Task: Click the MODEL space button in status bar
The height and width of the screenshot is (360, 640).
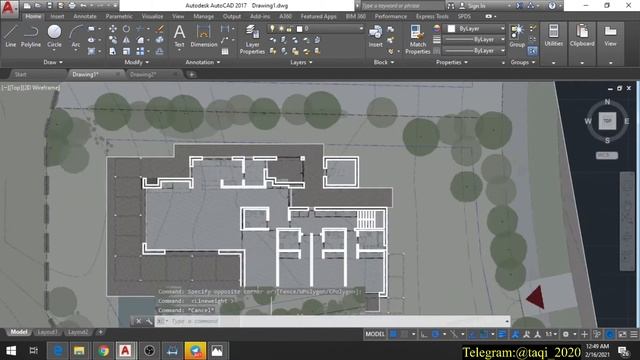Action: tap(375, 334)
